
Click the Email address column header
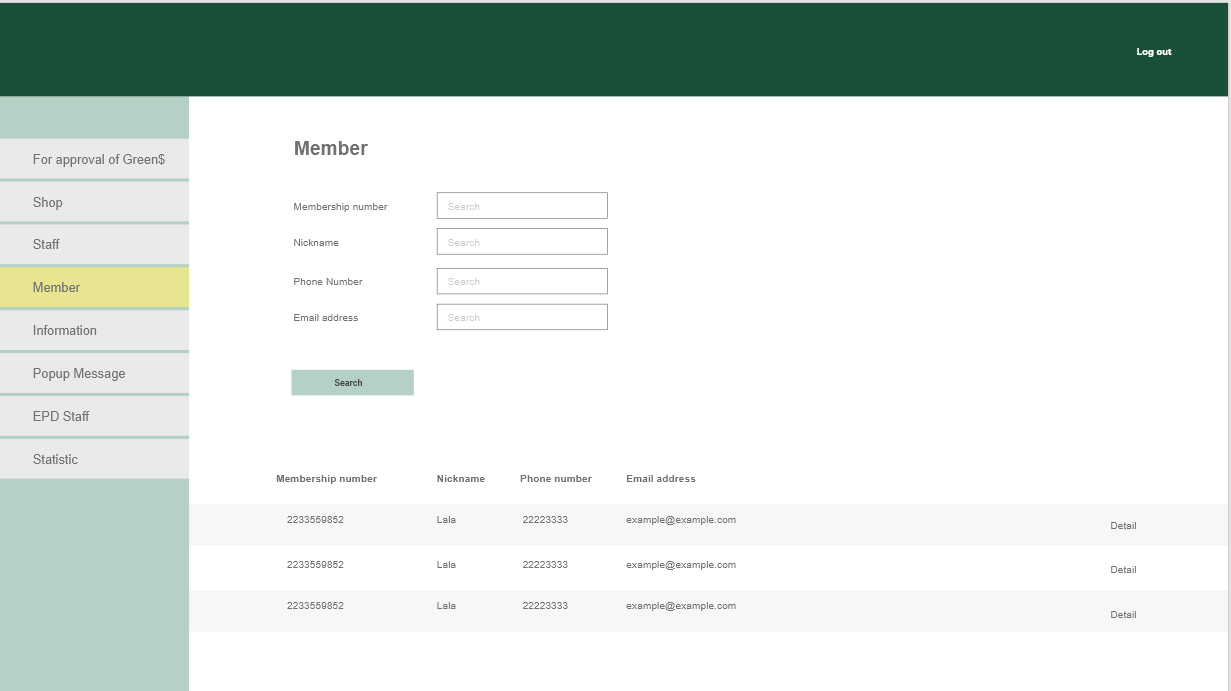click(660, 479)
